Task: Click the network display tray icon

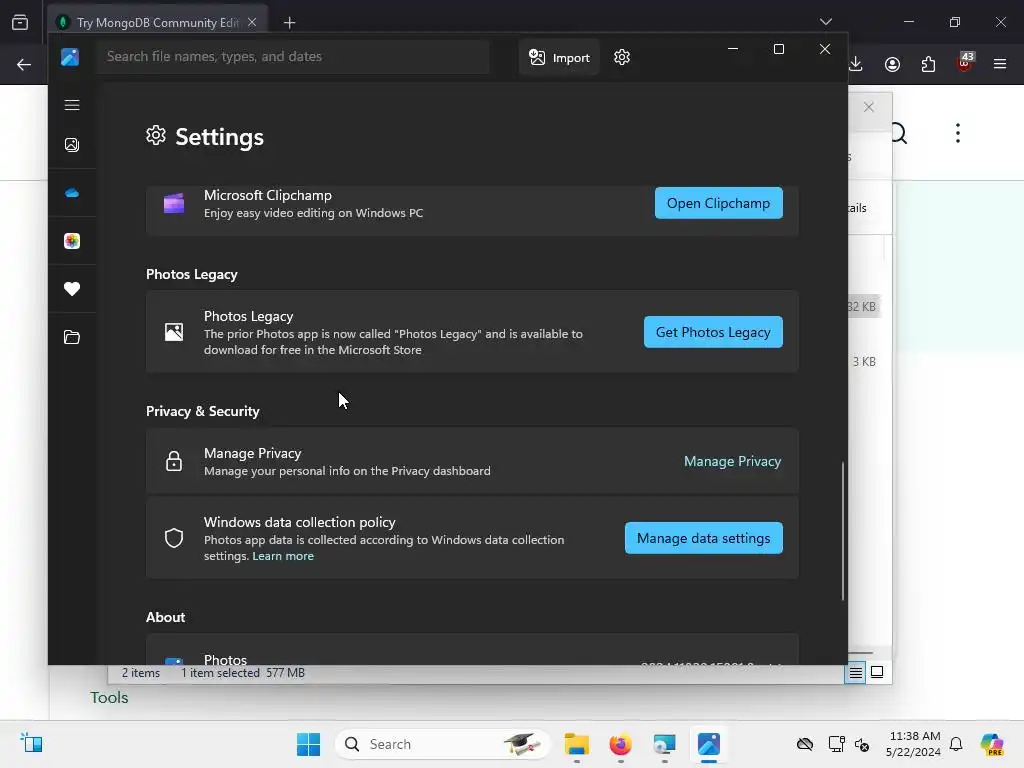Action: point(836,744)
